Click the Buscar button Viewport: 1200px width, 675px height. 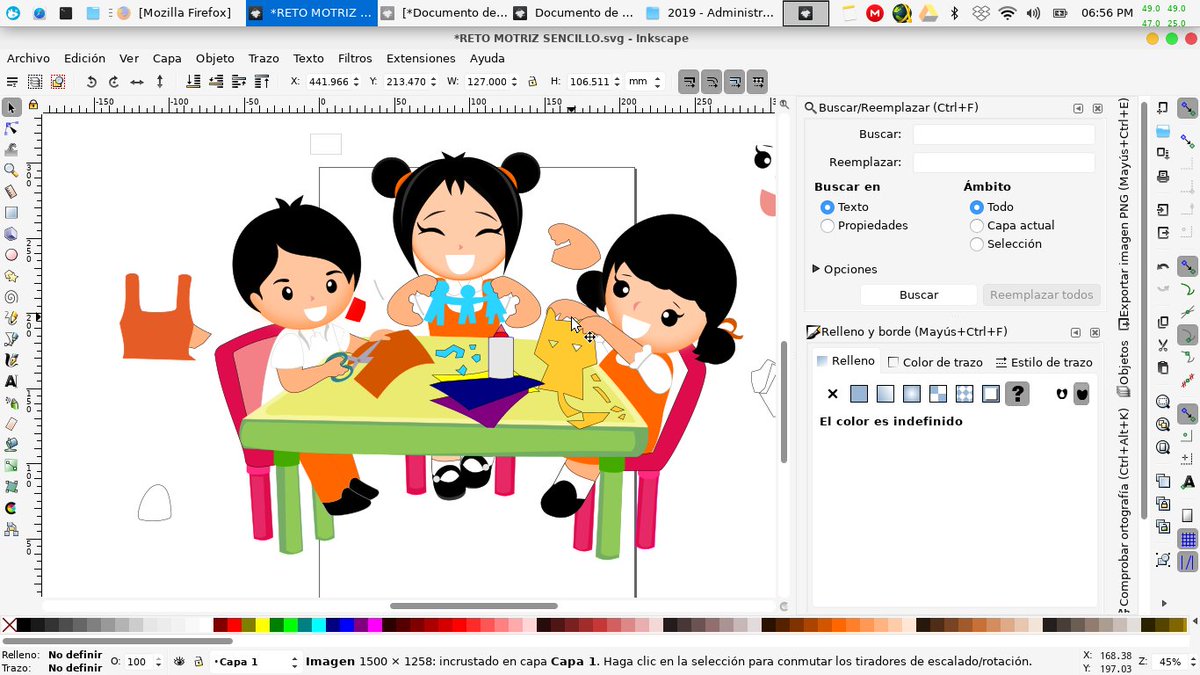[x=919, y=295]
